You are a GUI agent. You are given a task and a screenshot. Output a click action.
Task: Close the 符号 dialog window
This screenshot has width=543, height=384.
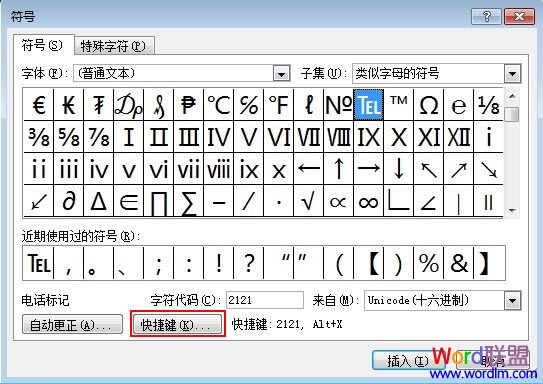click(519, 16)
